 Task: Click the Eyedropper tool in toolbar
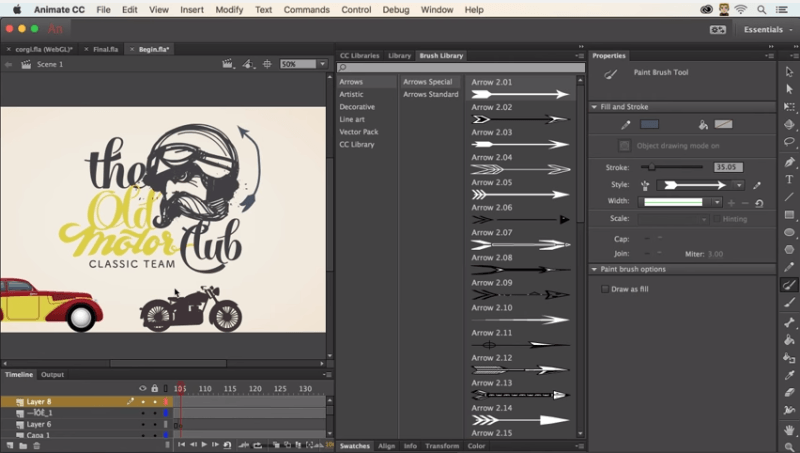(790, 375)
